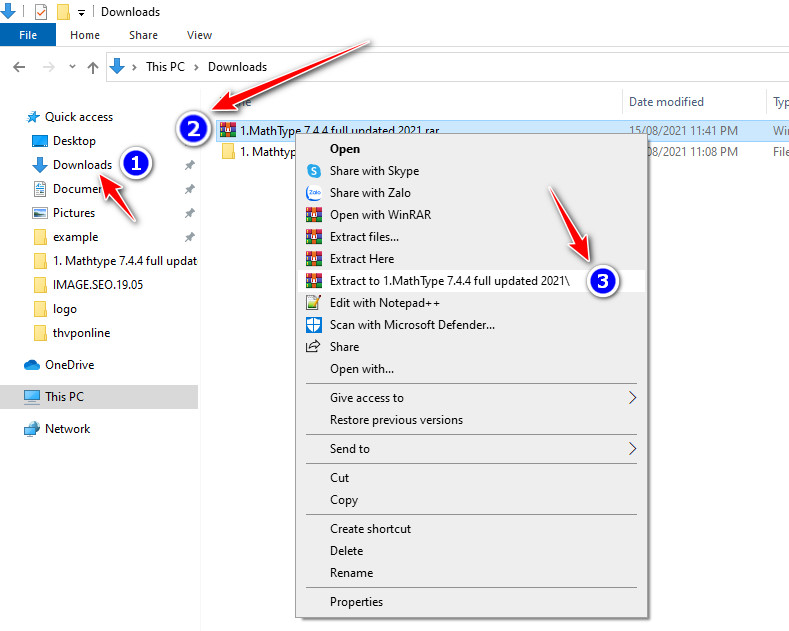Open the blue File menu button
789x631 pixels.
tap(28, 35)
